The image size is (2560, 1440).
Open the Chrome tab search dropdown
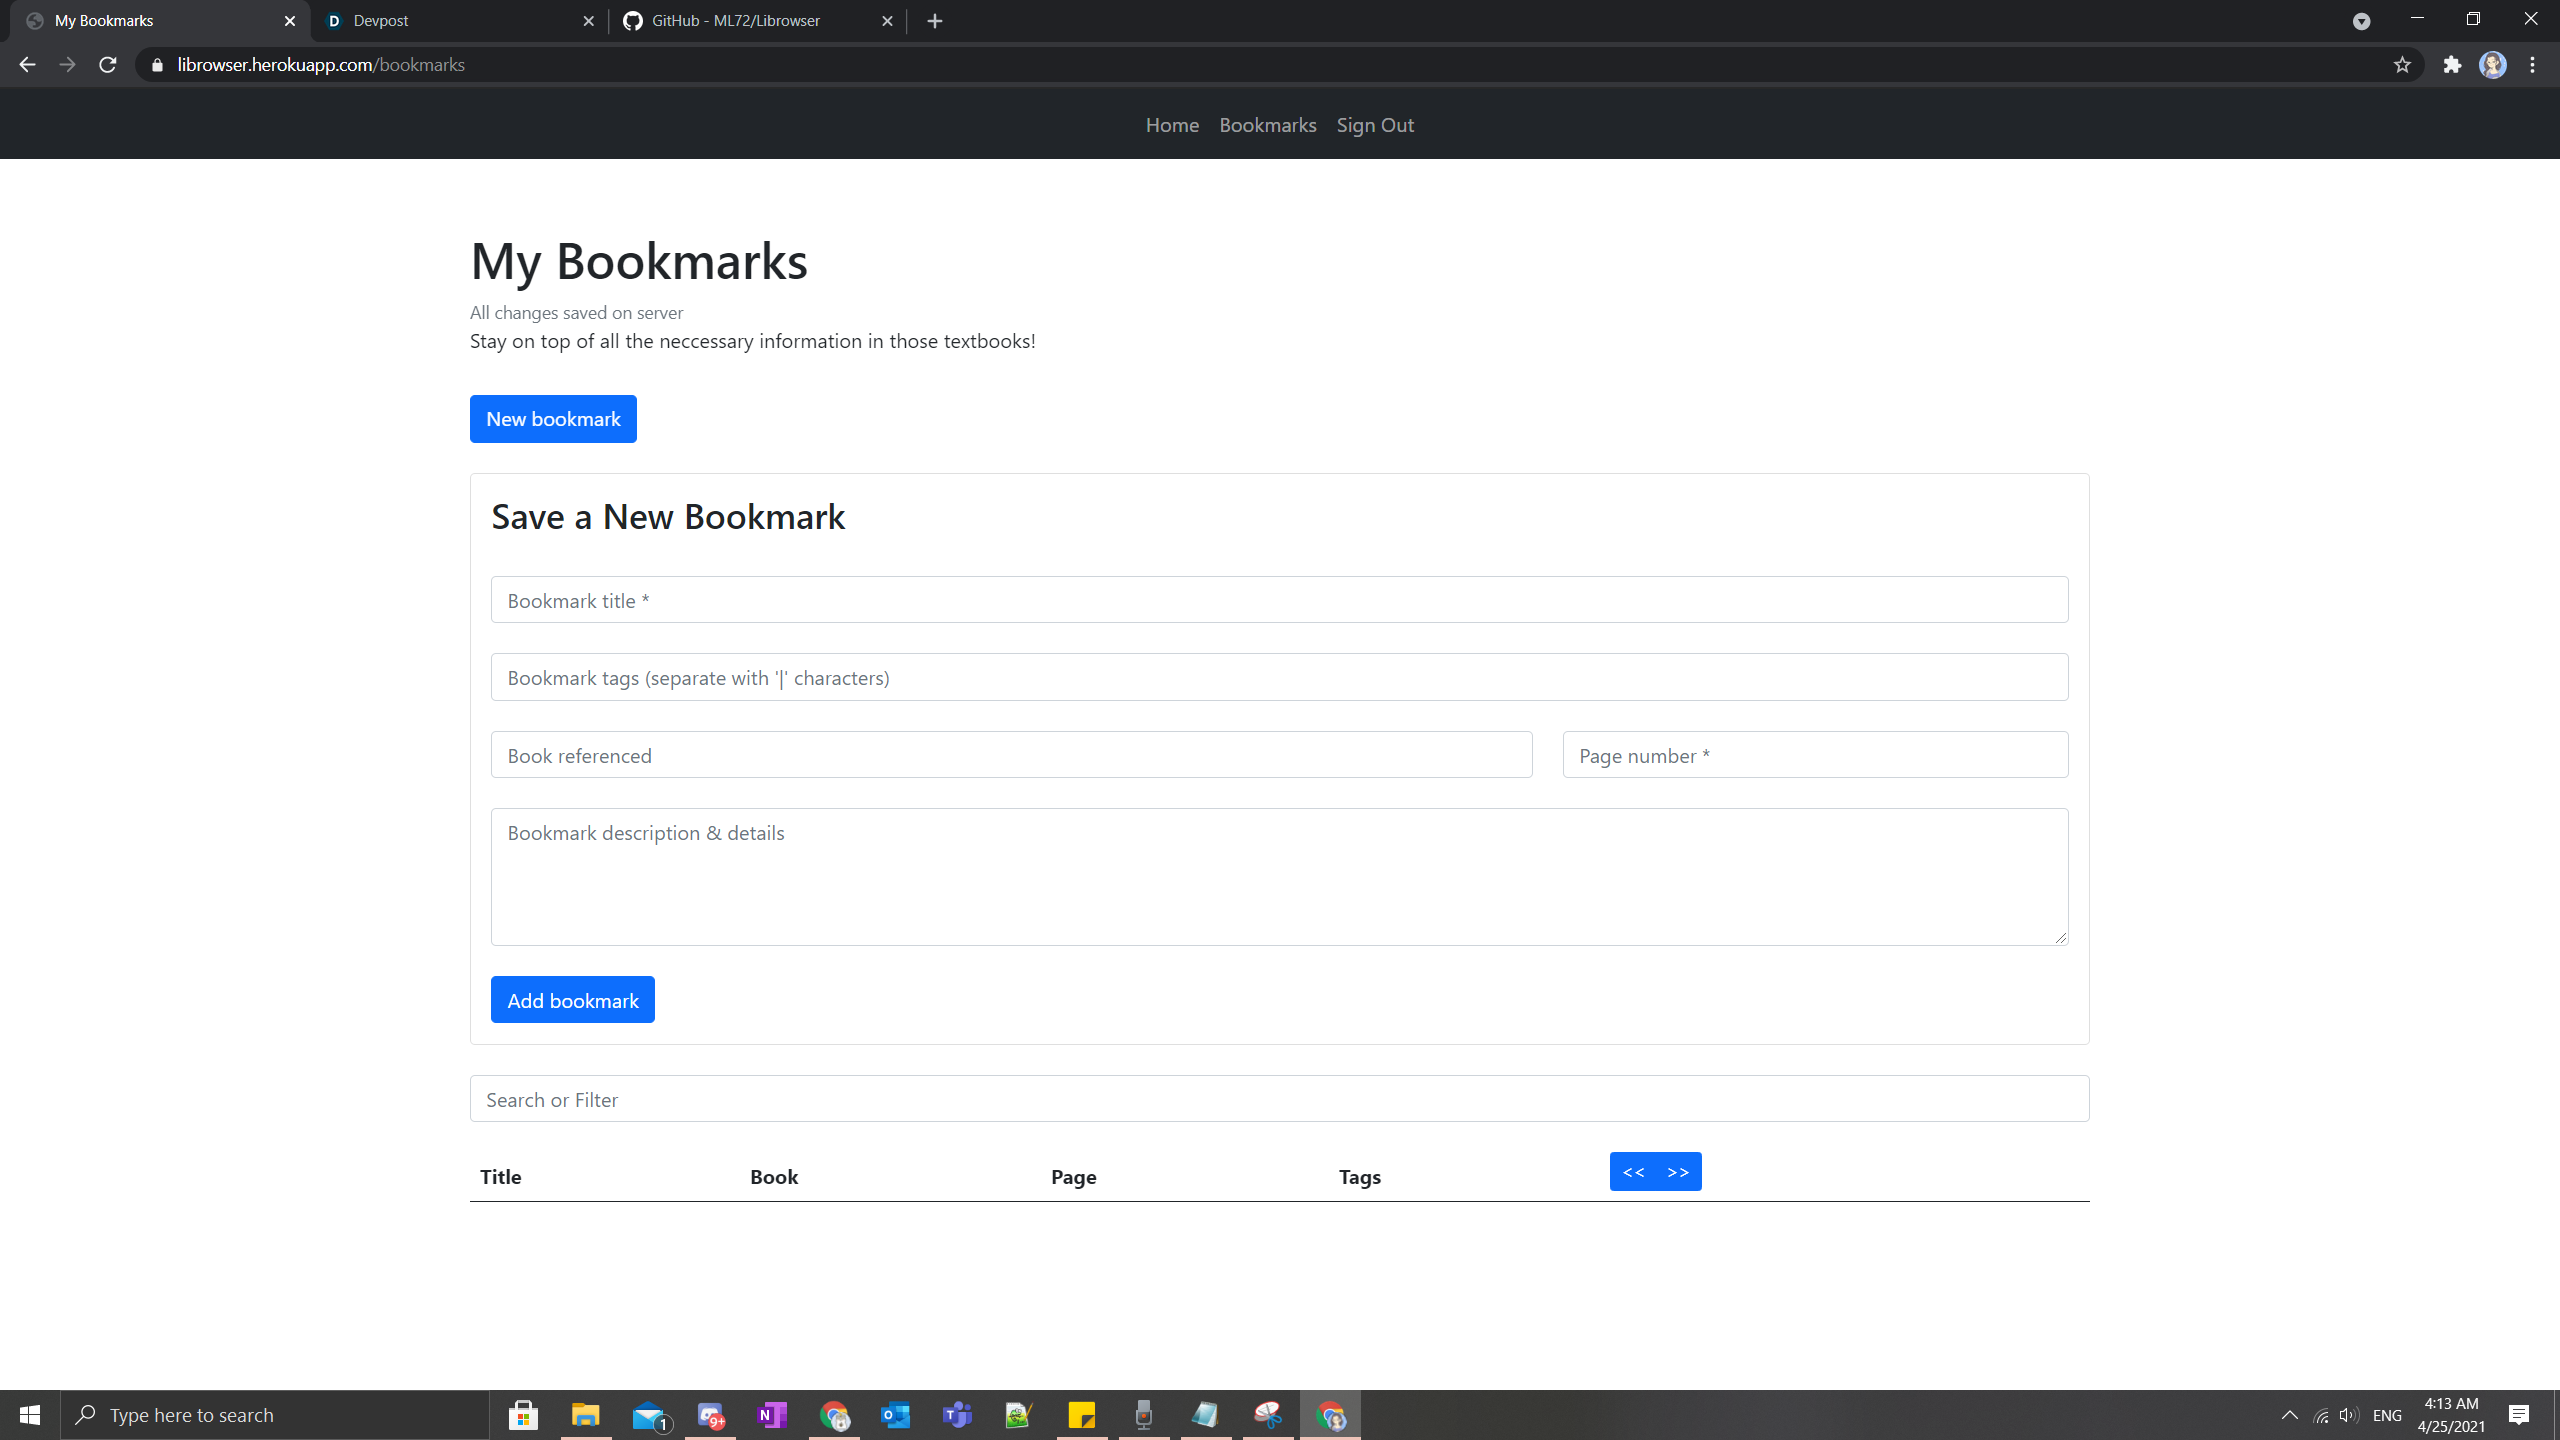(x=2361, y=21)
